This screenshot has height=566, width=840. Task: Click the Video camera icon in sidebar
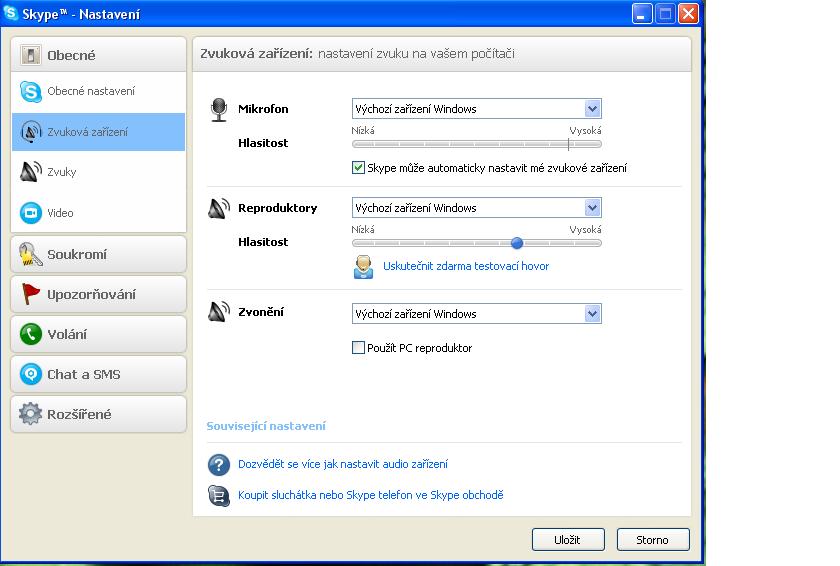click(31, 213)
